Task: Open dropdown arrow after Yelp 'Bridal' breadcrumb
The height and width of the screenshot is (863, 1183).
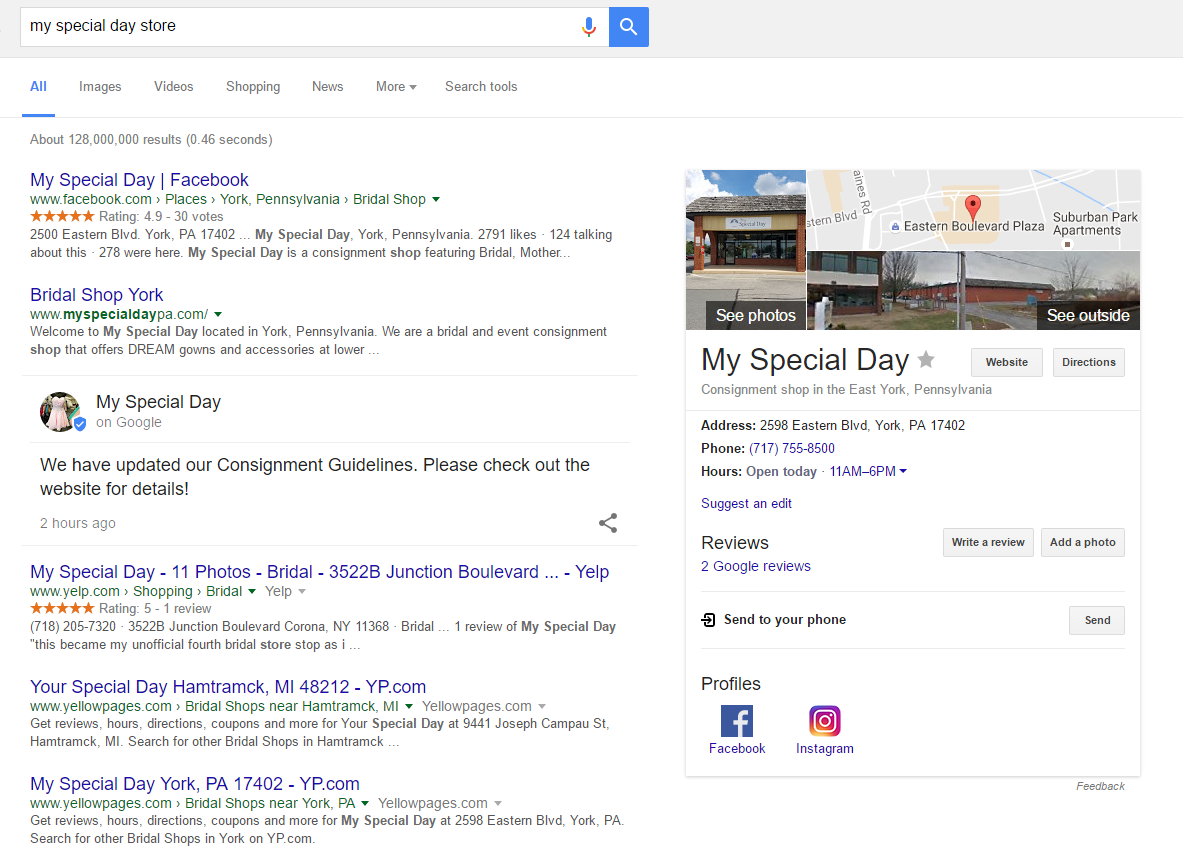Action: [x=252, y=591]
